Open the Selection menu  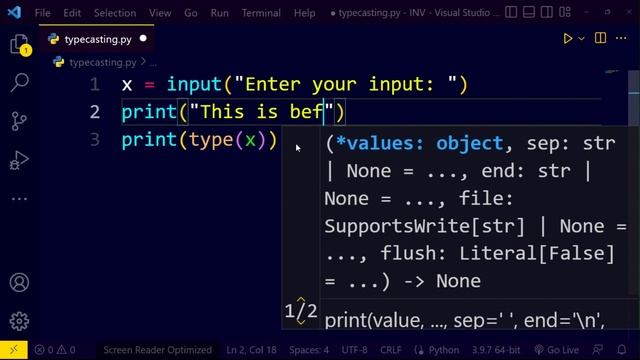(115, 13)
